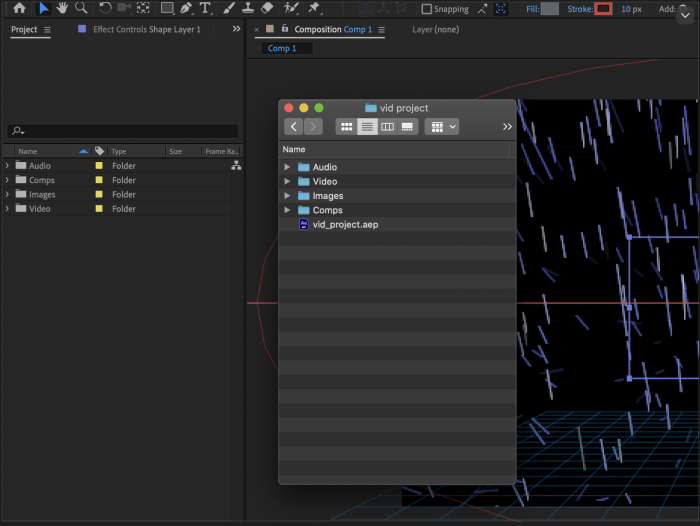Select the Selection arrow tool
Image resolution: width=700 pixels, height=526 pixels.
[x=43, y=8]
